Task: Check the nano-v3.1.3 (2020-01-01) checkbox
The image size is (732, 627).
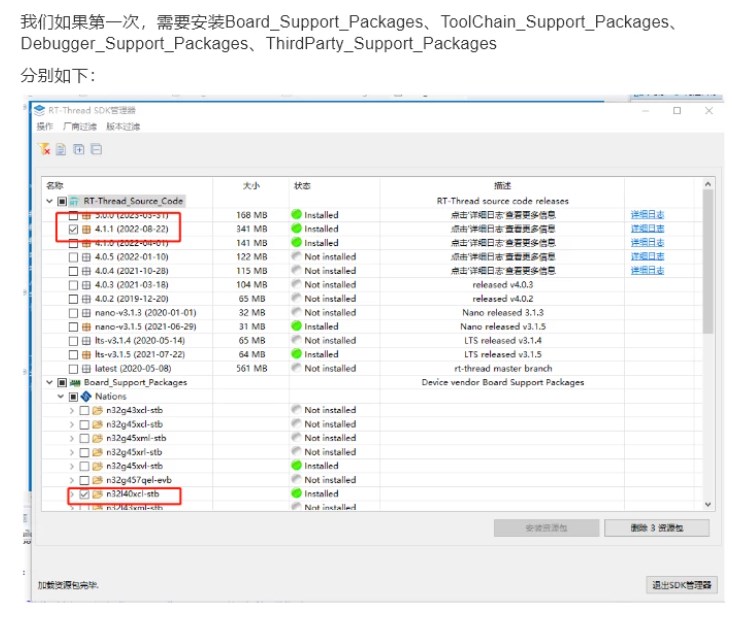Action: coord(73,313)
